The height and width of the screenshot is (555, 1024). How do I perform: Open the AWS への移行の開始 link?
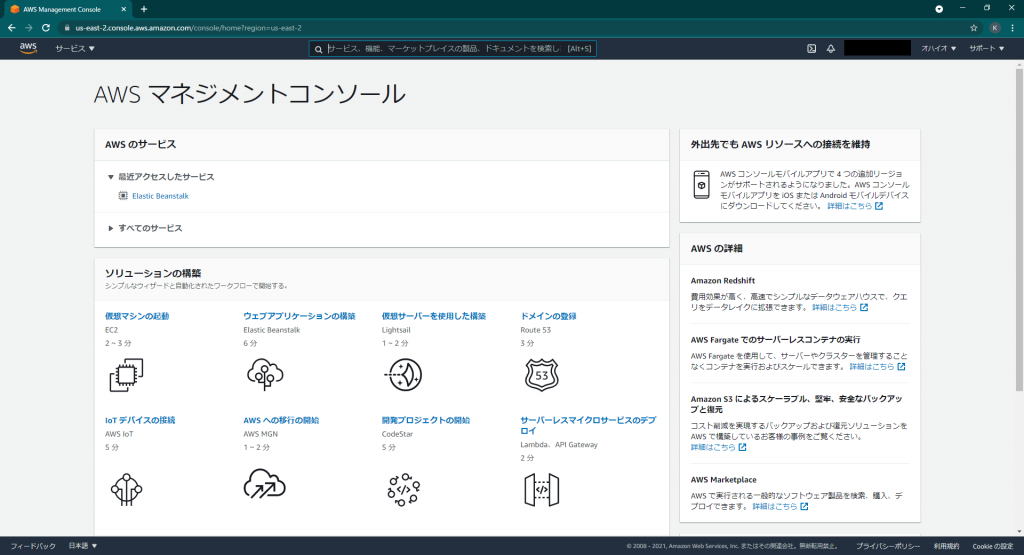click(281, 420)
